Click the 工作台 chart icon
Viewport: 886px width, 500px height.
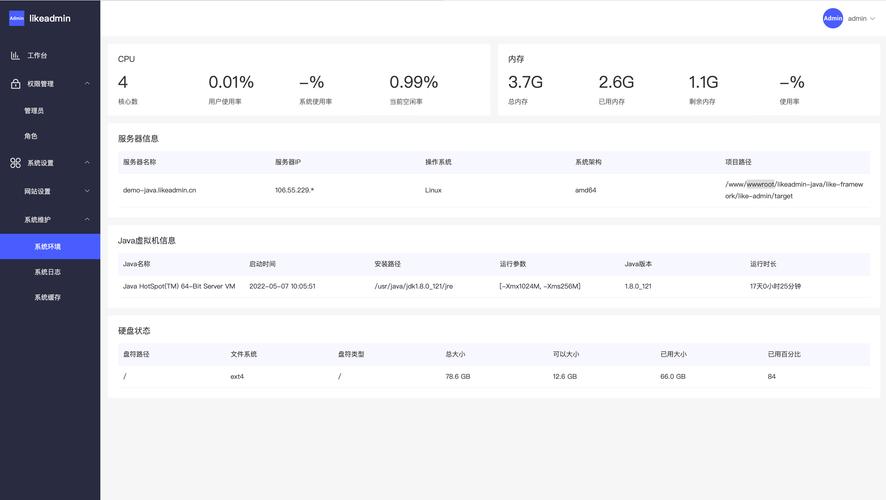15,55
